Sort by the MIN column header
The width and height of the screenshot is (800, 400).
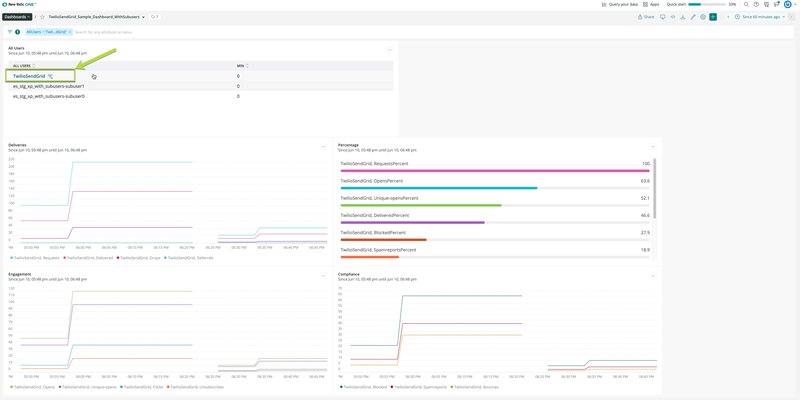(x=242, y=66)
